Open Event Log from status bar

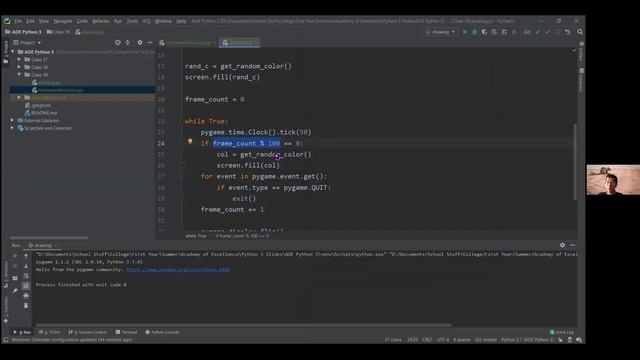(562, 332)
